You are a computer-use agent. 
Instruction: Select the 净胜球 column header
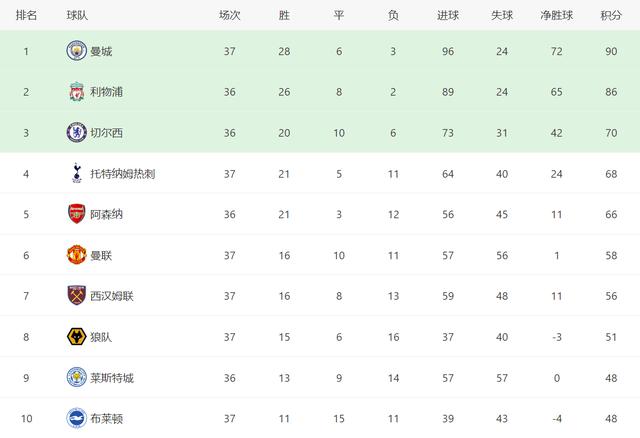[556, 16]
